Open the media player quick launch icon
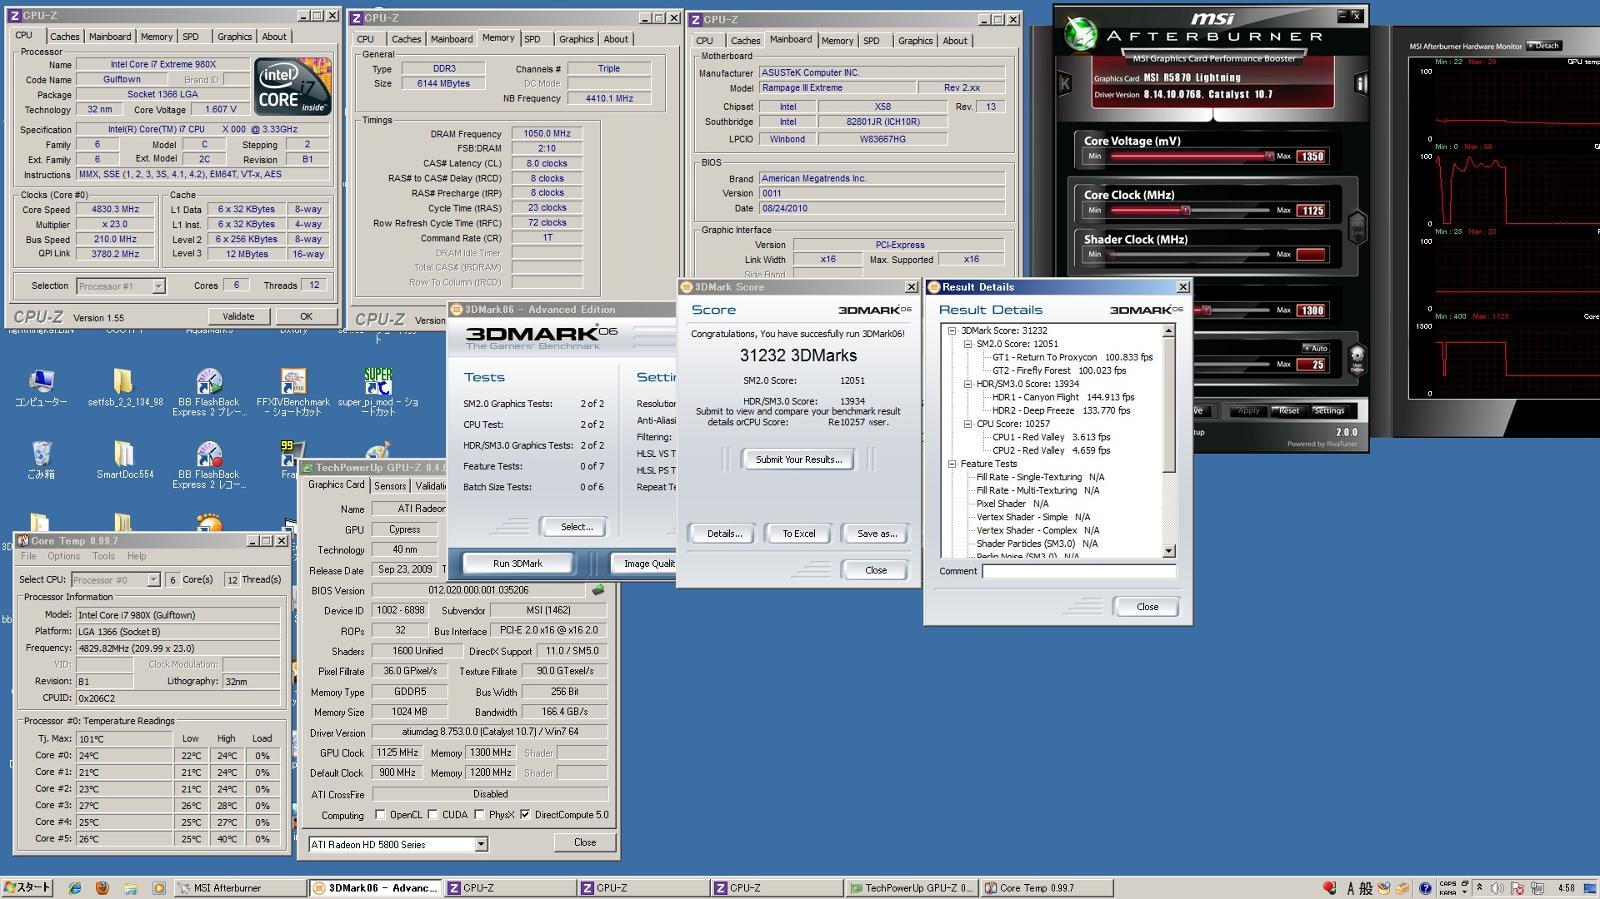 click(158, 887)
